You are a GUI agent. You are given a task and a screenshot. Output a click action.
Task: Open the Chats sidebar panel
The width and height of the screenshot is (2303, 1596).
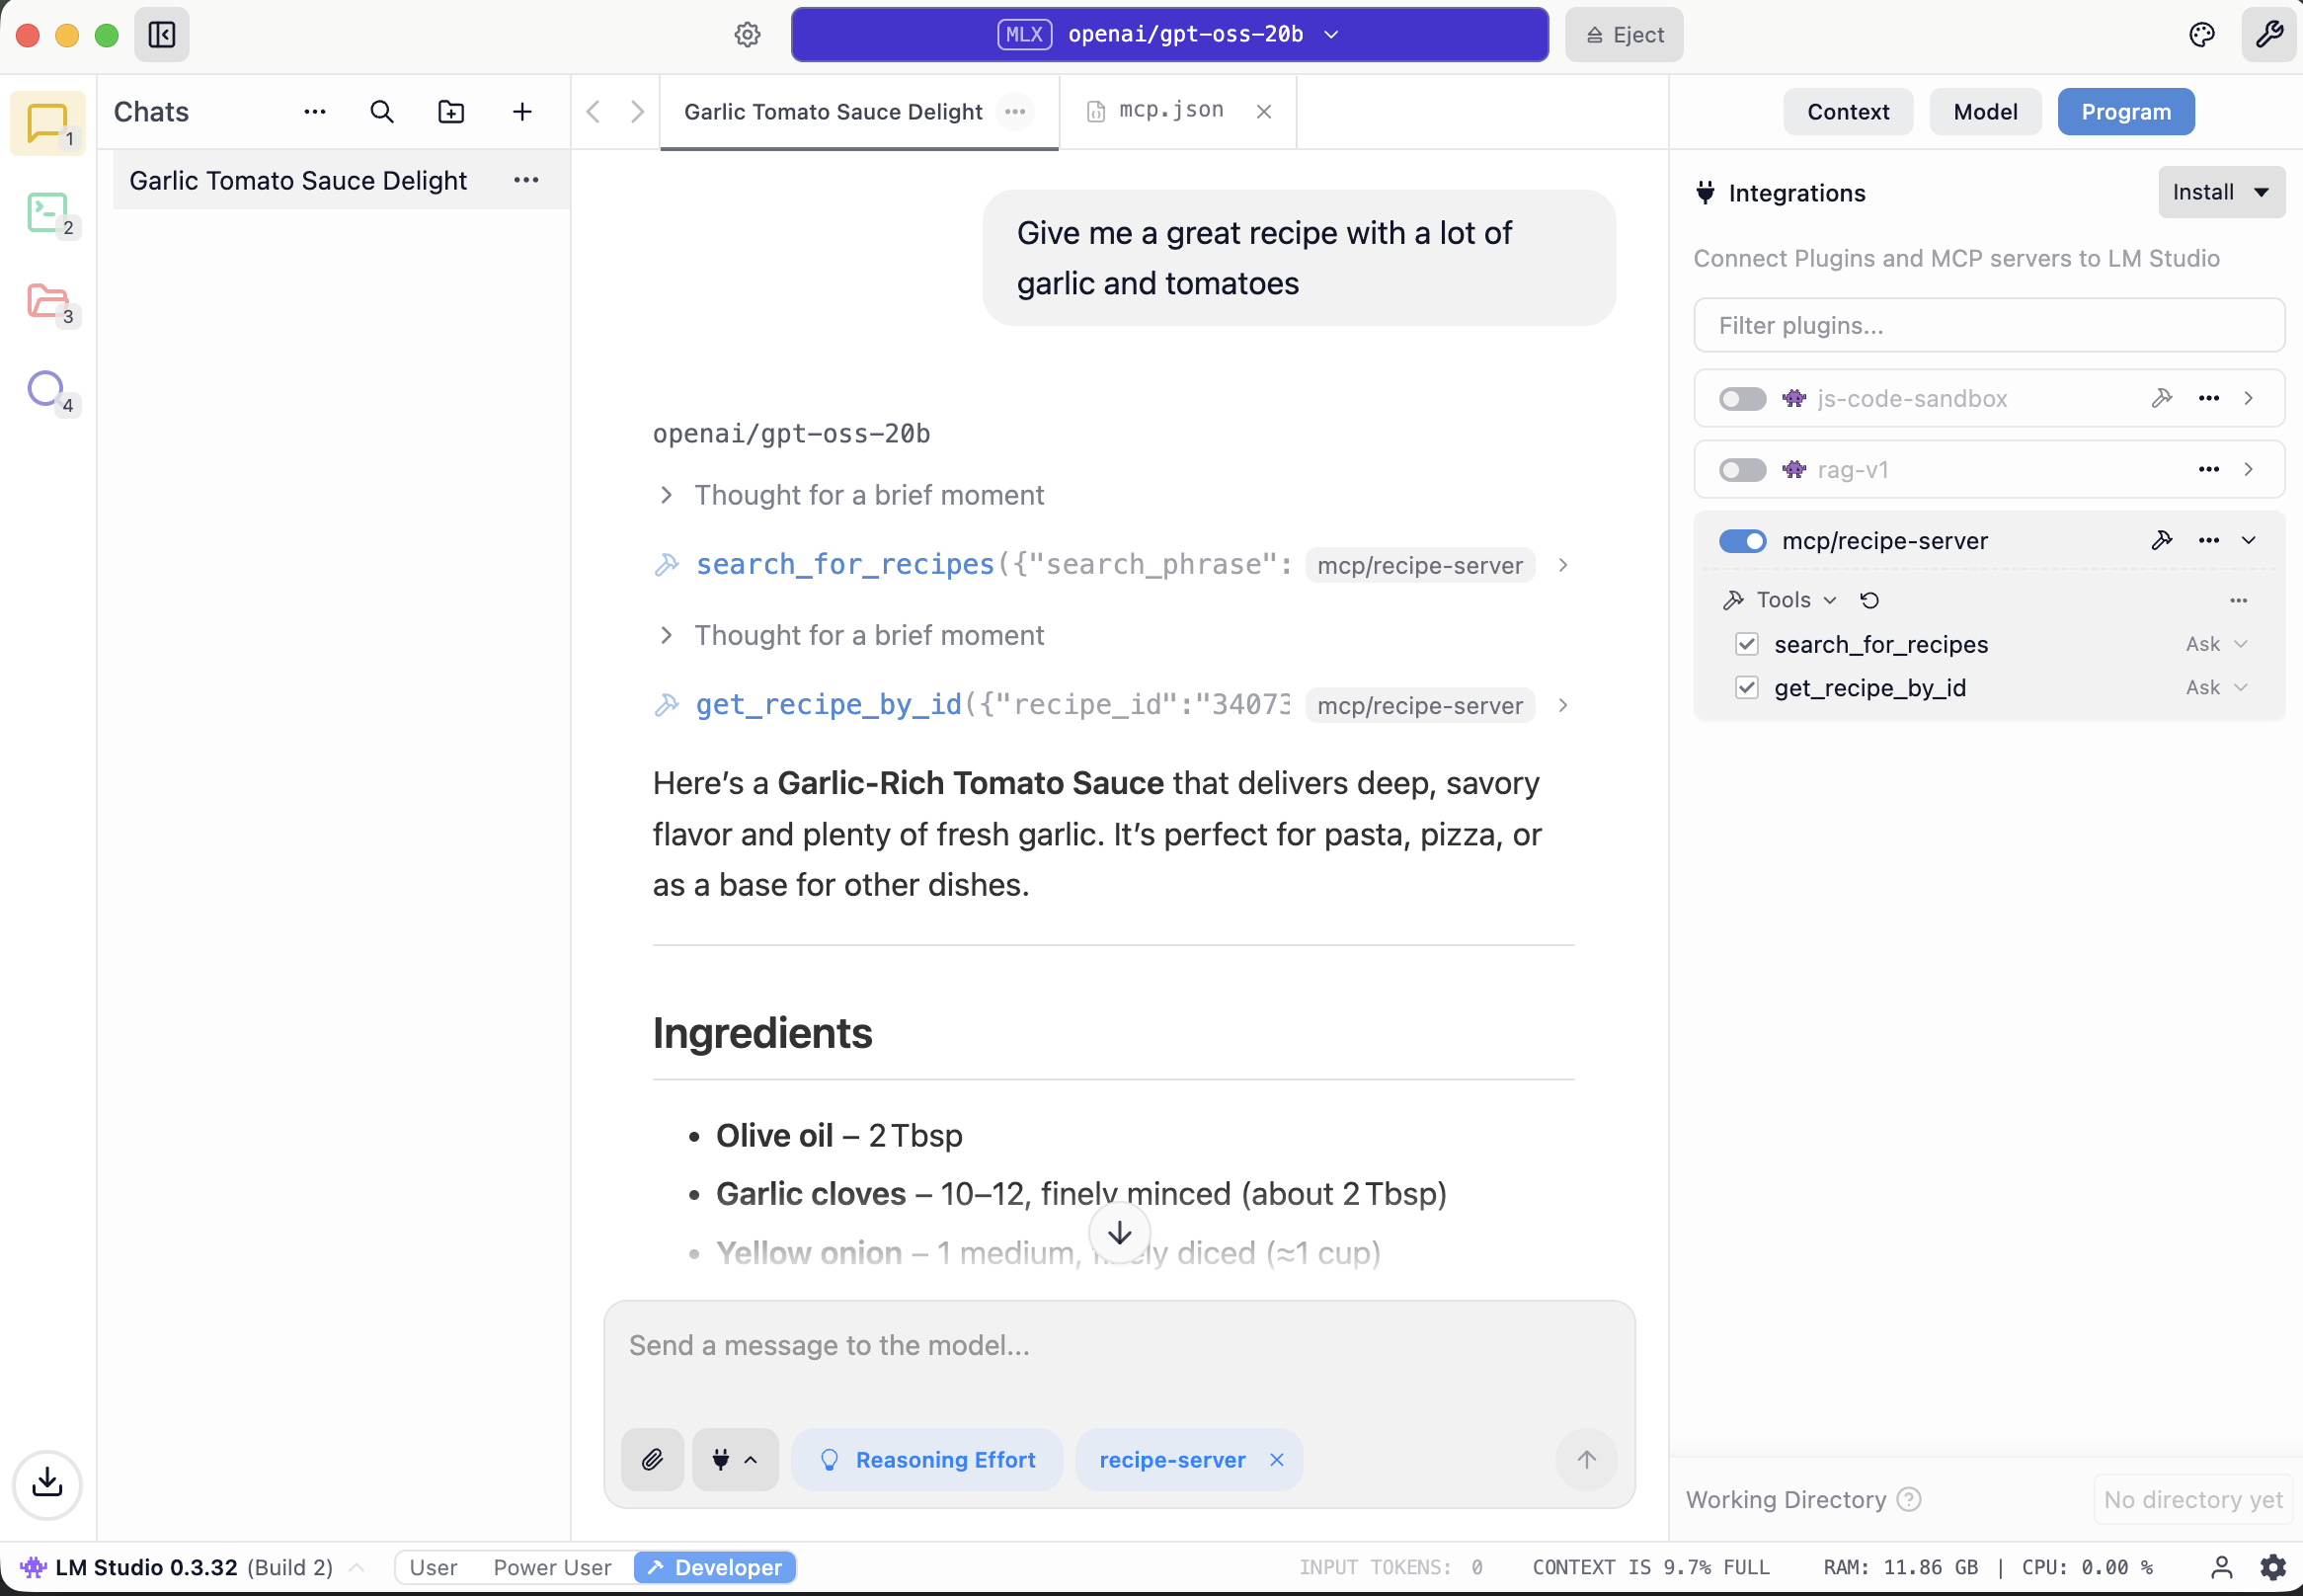click(47, 122)
